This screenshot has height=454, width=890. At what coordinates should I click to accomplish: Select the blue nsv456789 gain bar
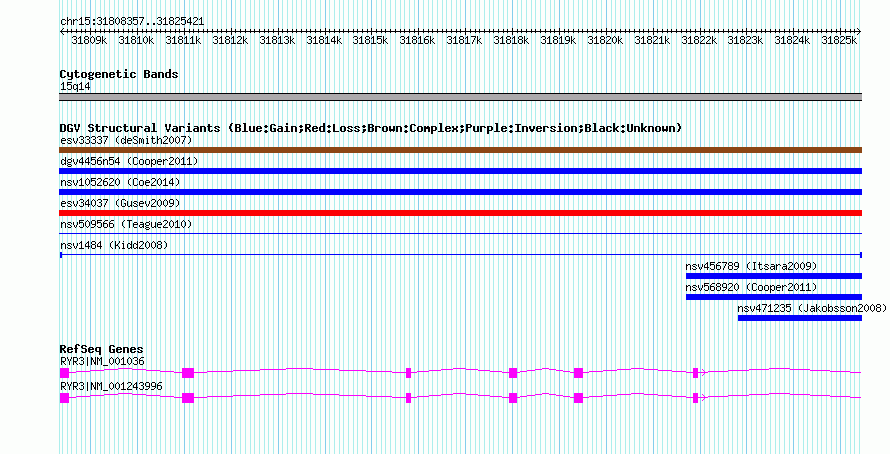[774, 276]
